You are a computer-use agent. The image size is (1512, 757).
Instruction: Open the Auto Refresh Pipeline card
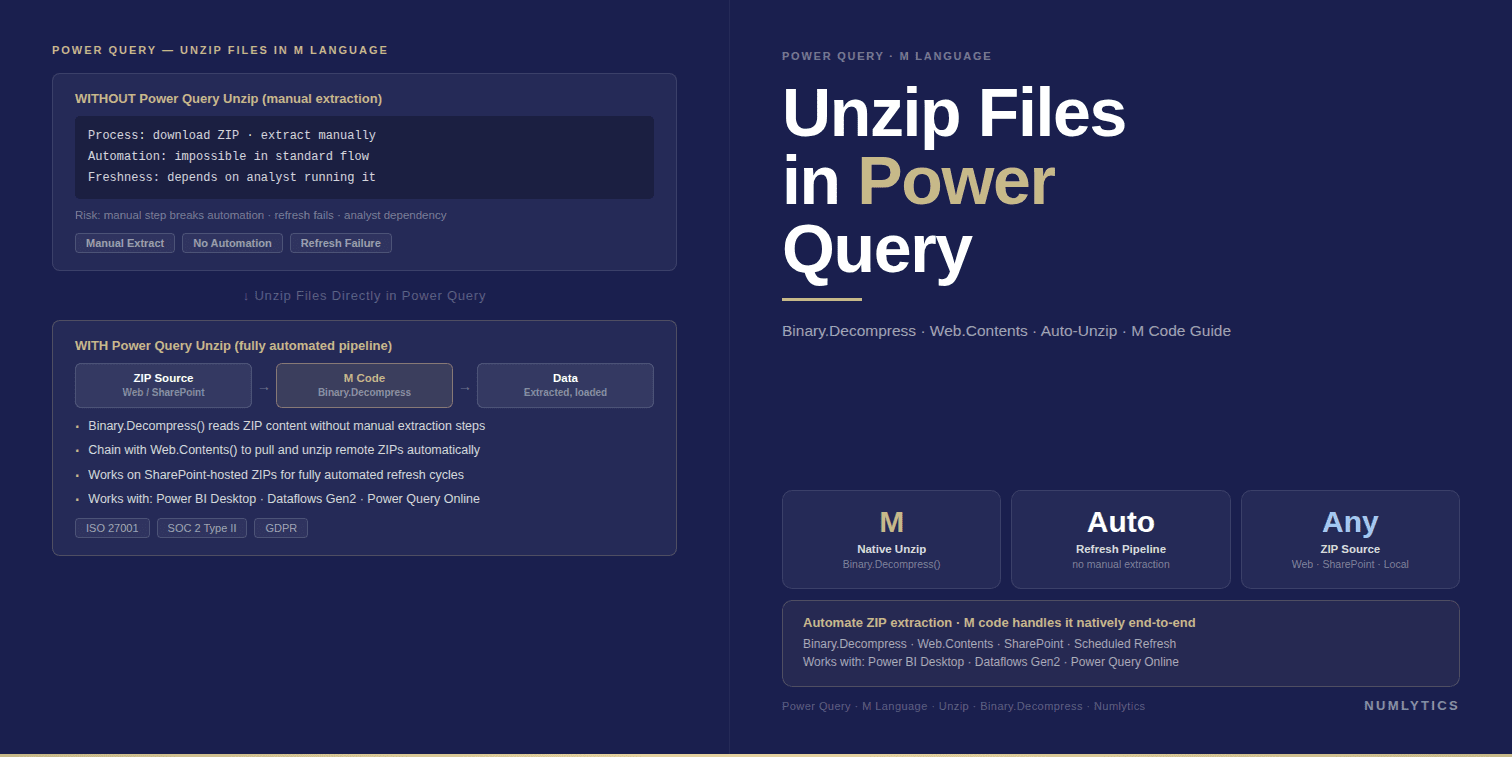(x=1121, y=539)
